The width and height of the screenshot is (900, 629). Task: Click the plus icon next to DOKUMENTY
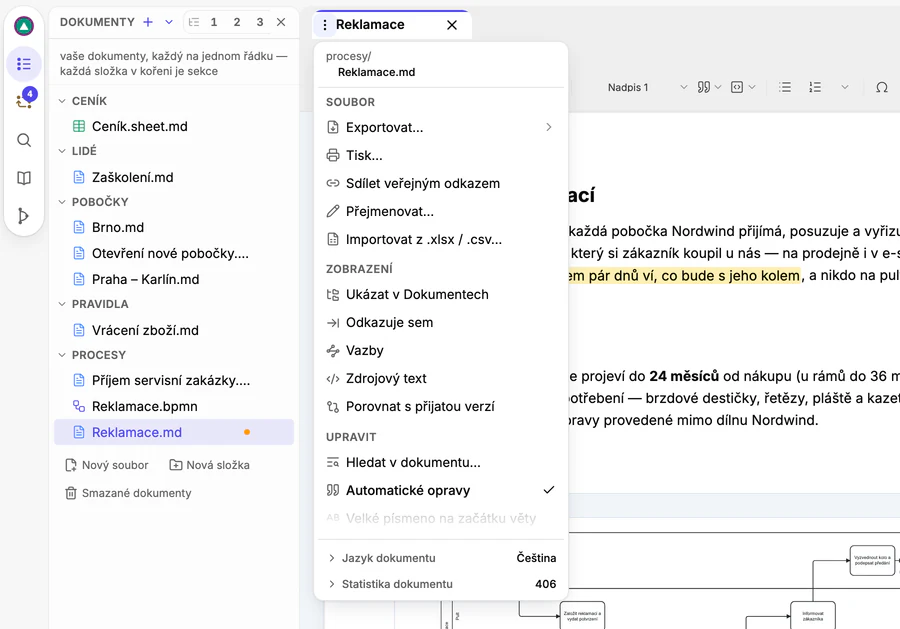(x=148, y=22)
